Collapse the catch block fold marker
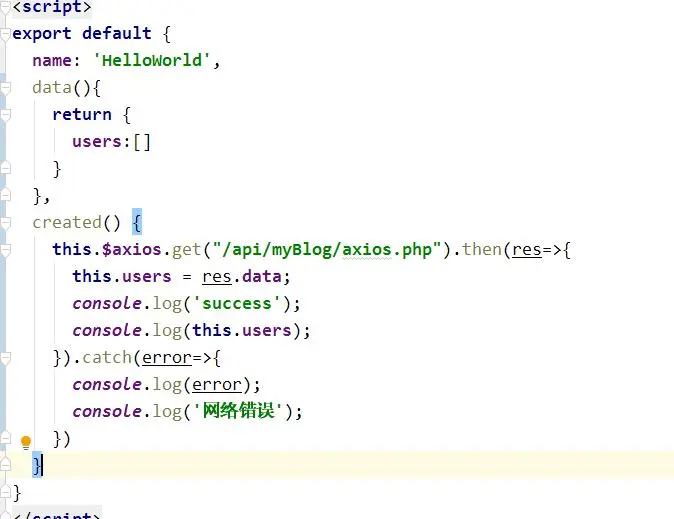 pos(5,358)
